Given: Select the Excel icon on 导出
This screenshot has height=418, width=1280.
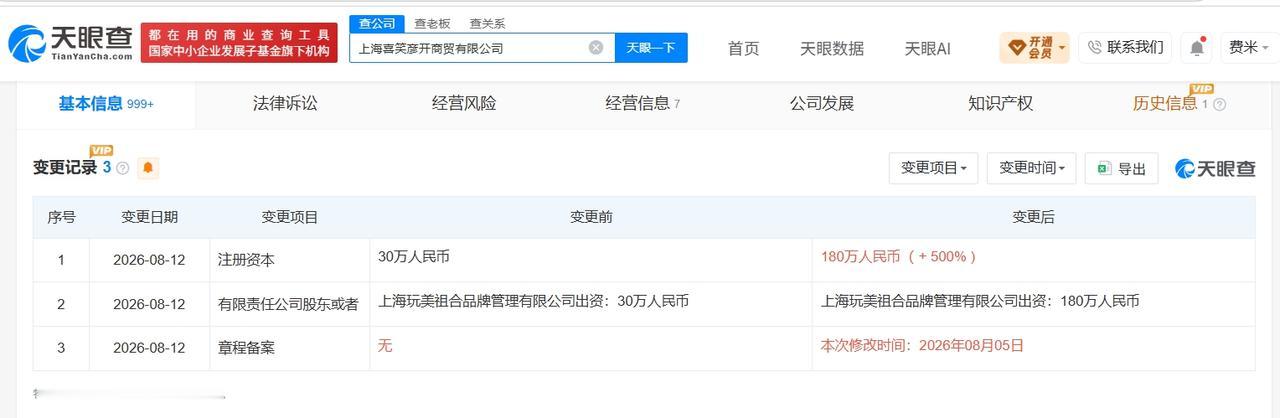Looking at the screenshot, I should [1104, 168].
